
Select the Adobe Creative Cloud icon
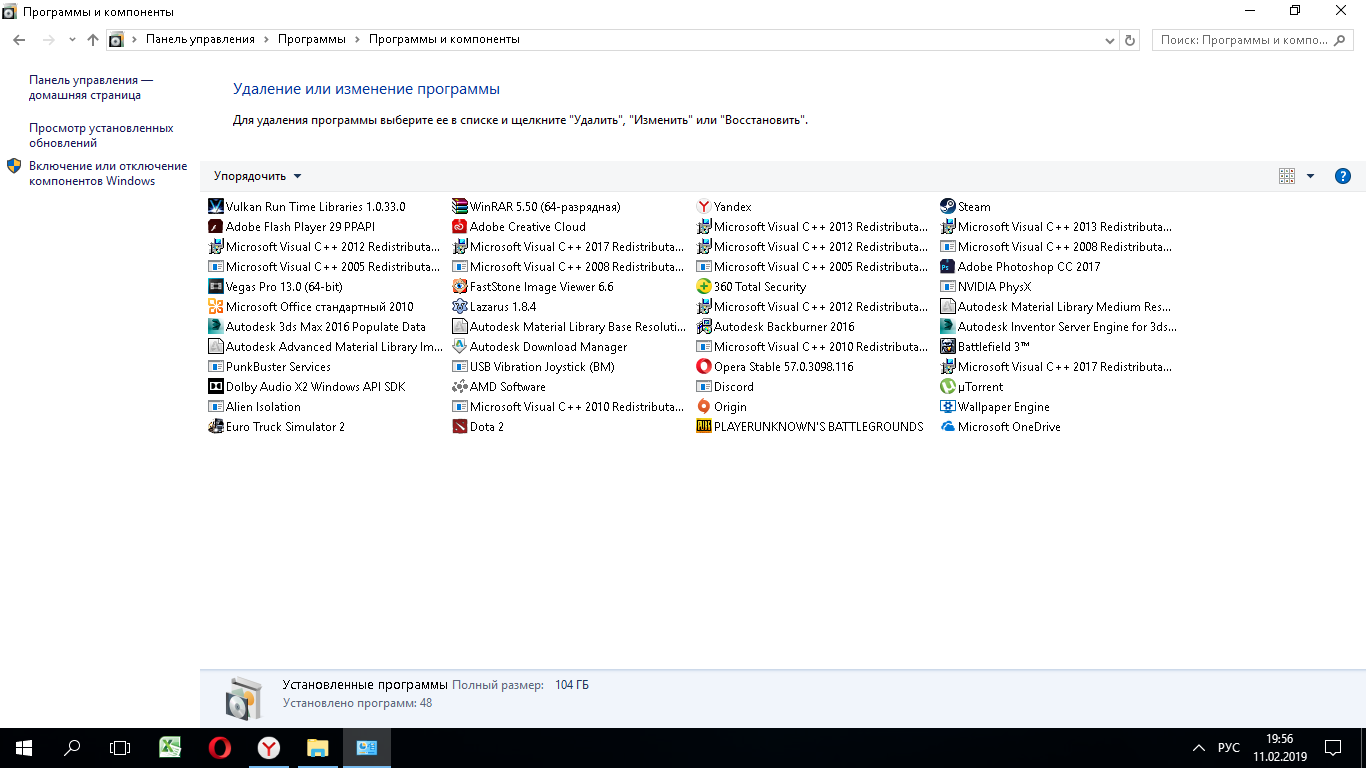pos(460,227)
